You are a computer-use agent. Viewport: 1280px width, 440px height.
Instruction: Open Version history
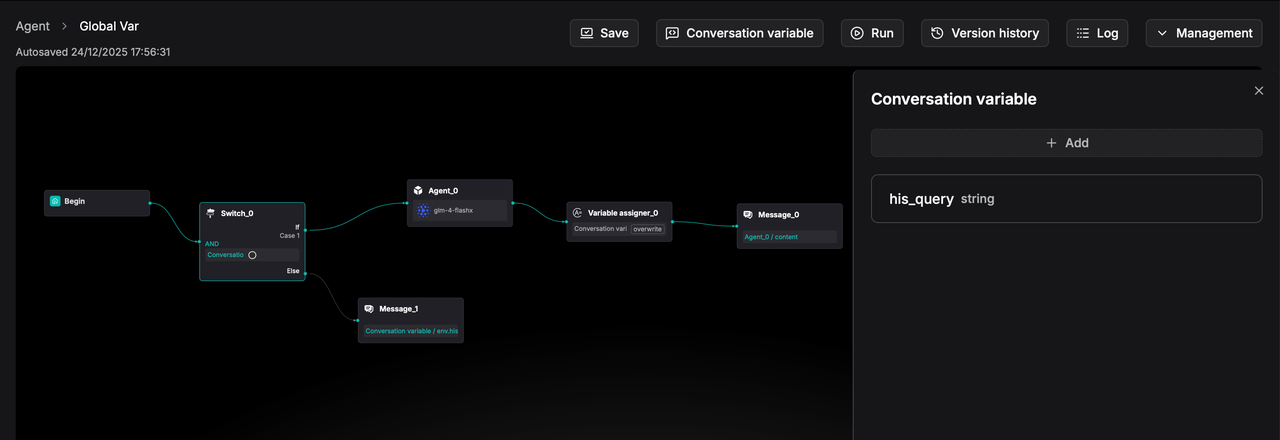click(x=984, y=33)
